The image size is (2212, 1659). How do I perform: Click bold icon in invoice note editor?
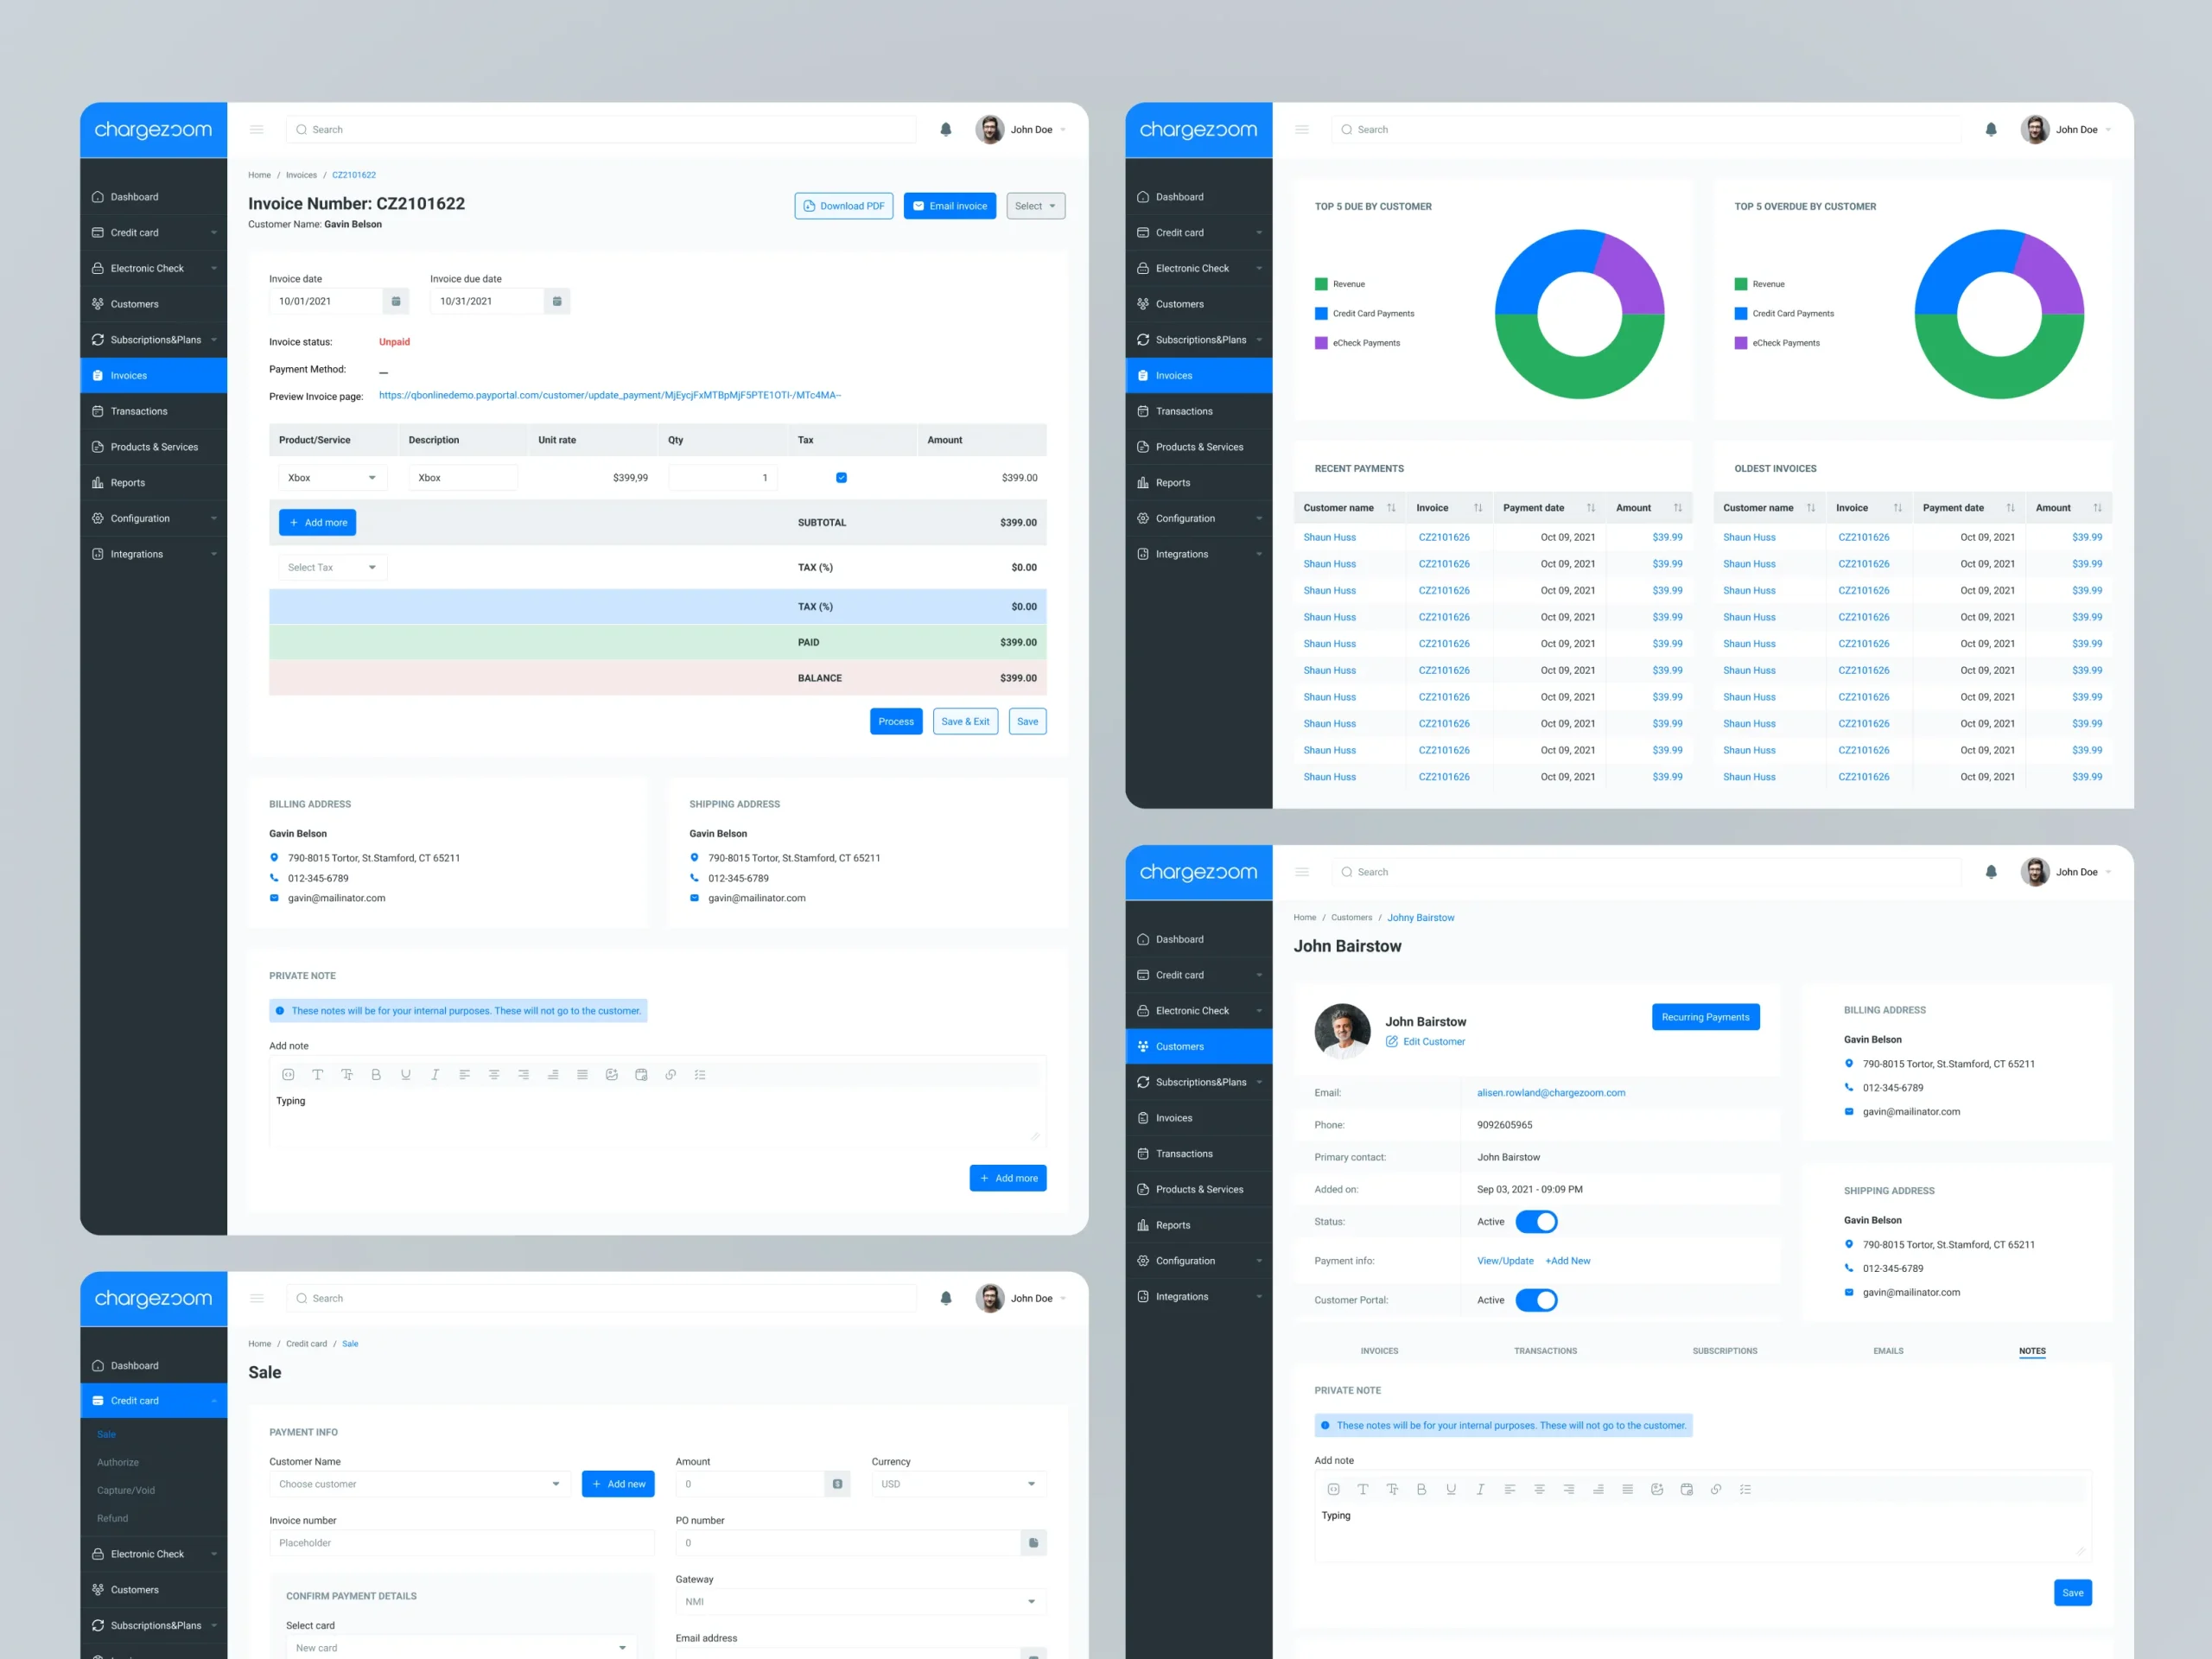376,1075
